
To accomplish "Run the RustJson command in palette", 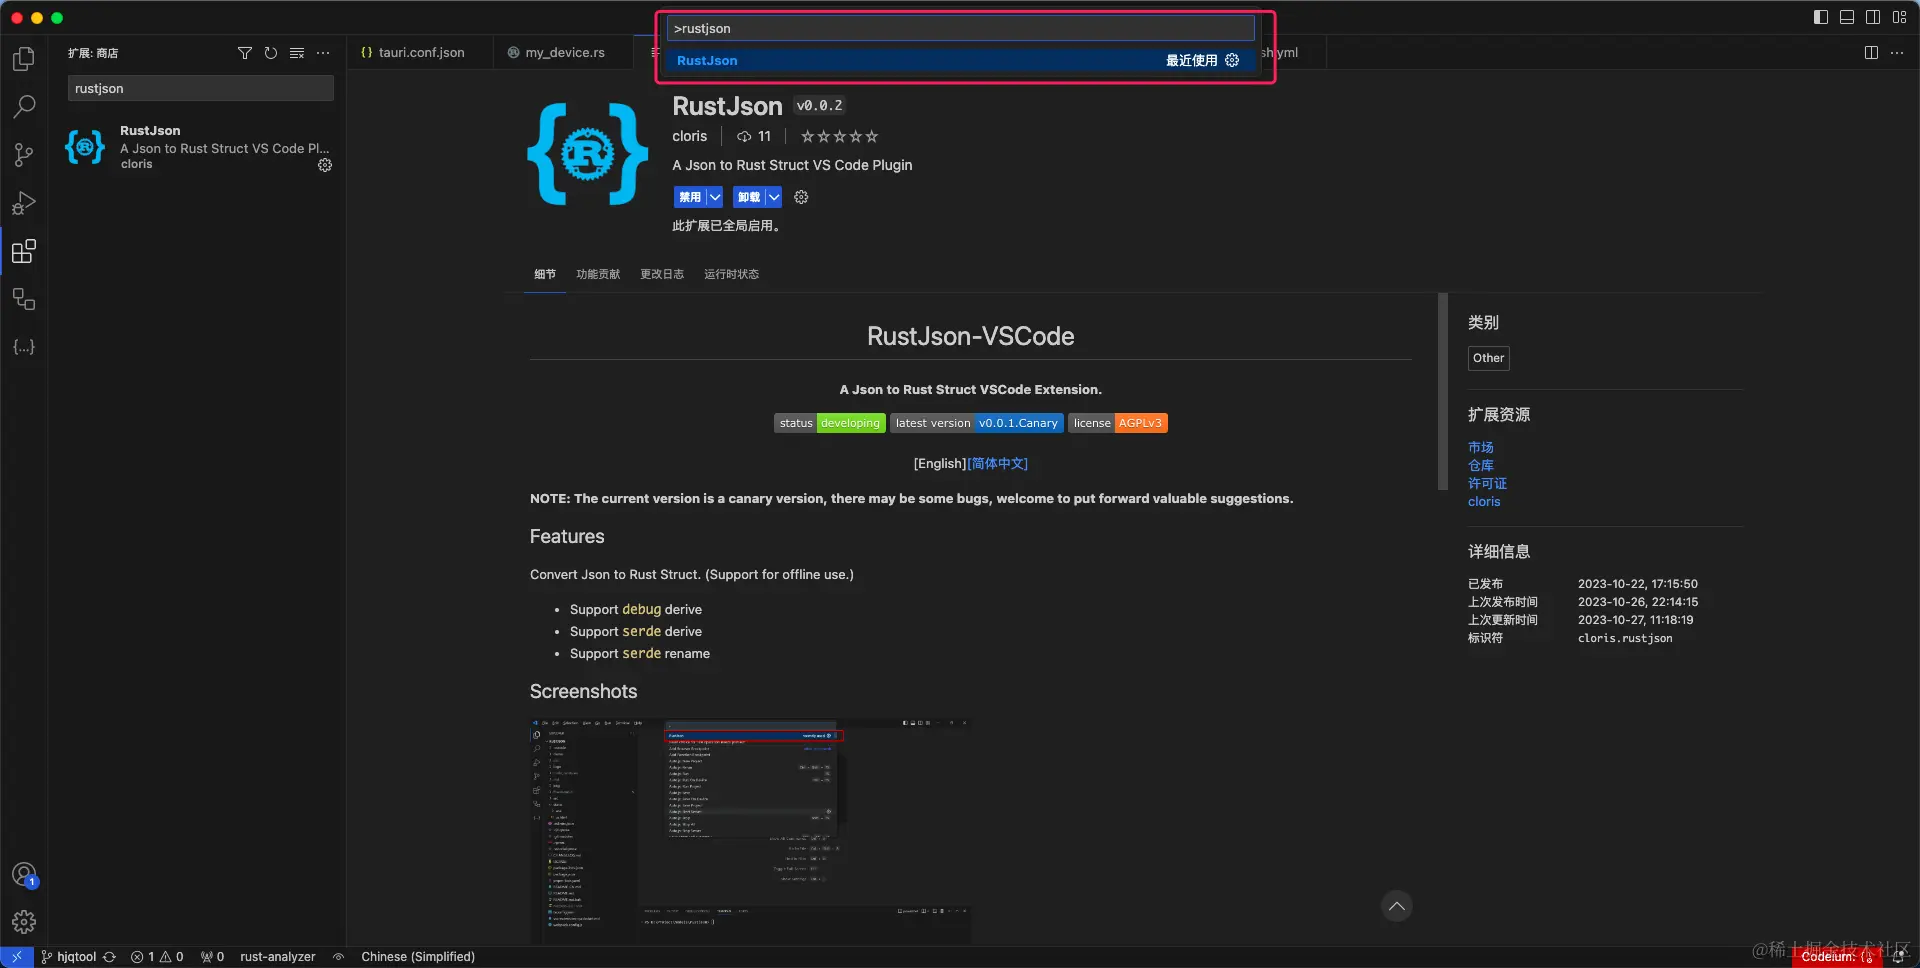I will (x=961, y=60).
